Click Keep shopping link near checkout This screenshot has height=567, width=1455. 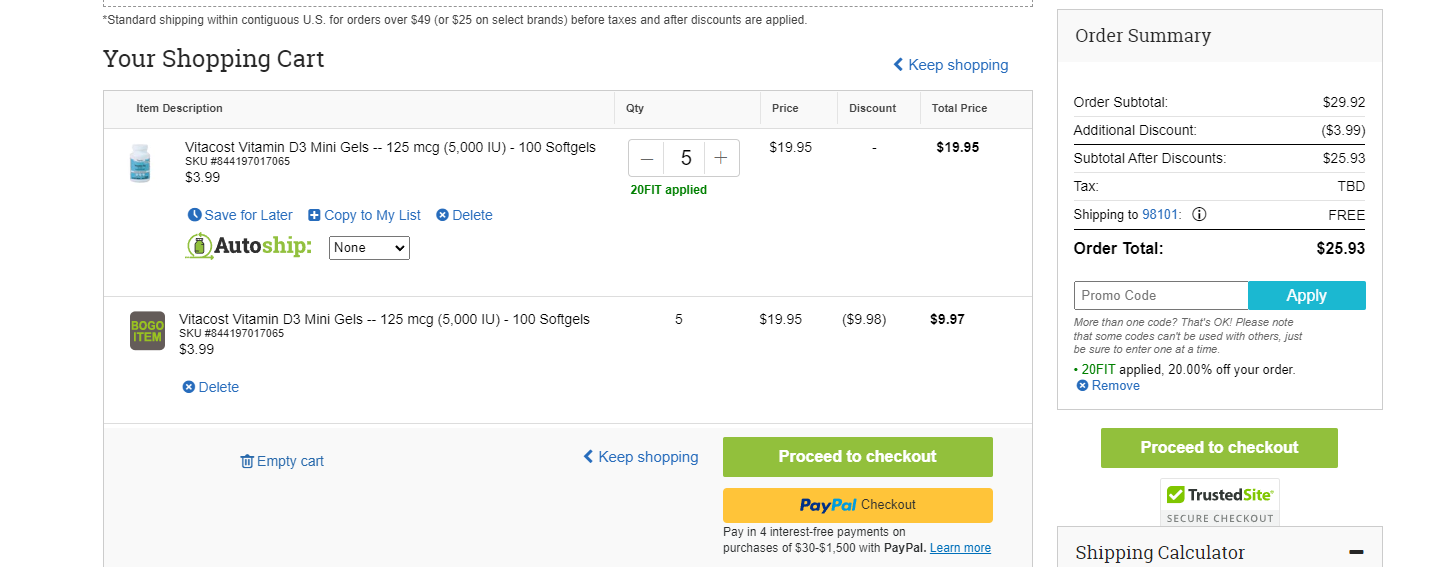641,457
